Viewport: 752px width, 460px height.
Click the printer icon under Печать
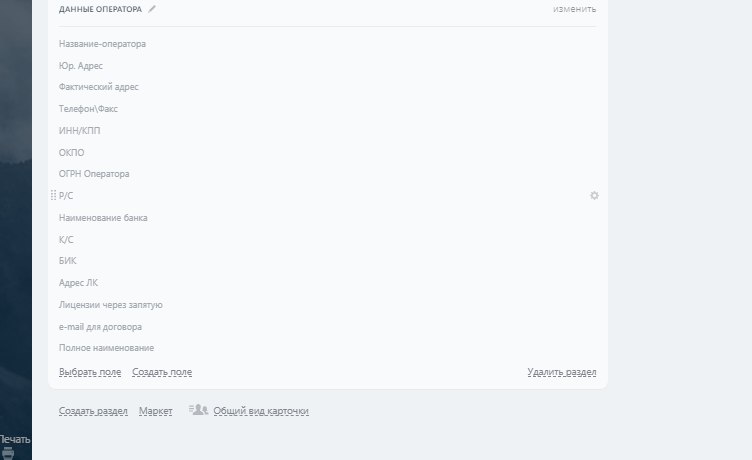click(x=8, y=453)
